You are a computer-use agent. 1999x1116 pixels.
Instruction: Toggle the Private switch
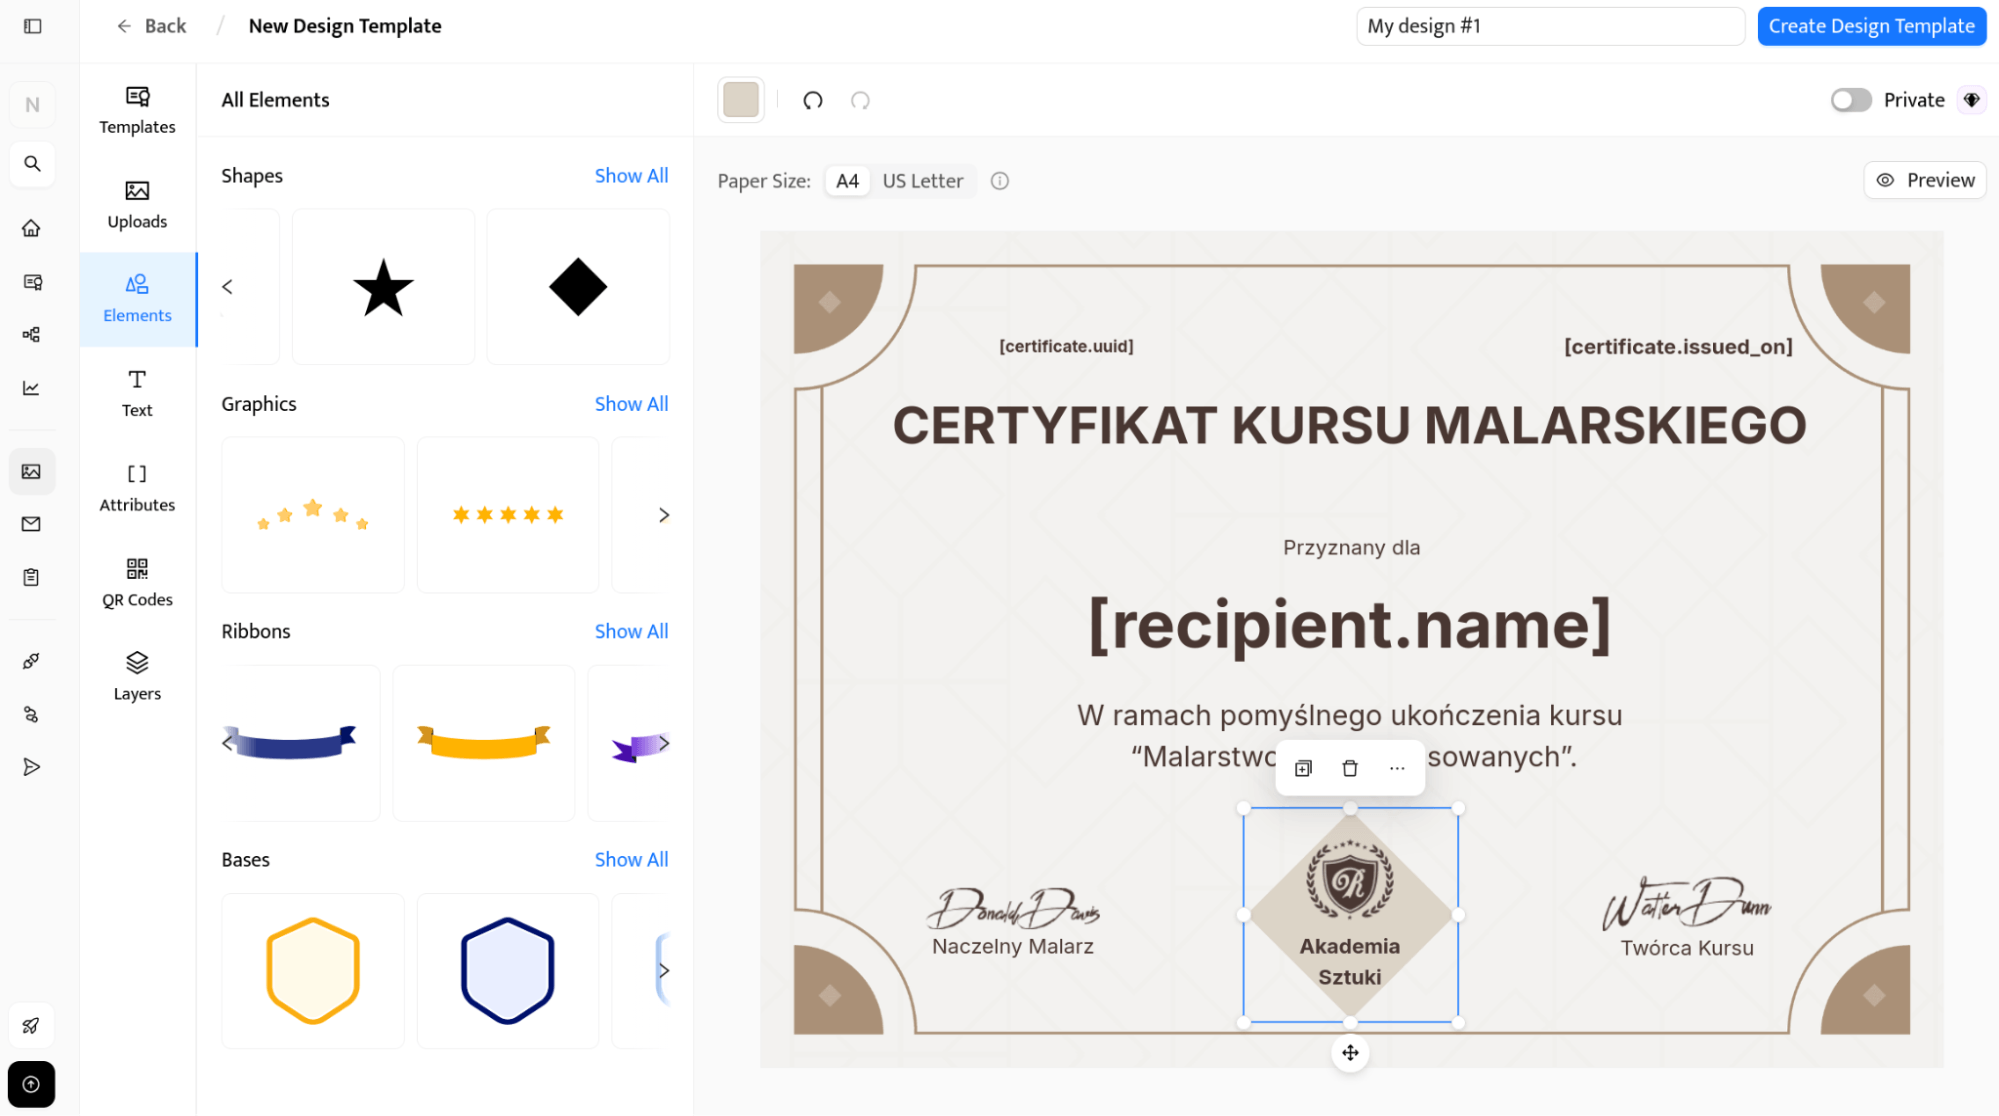pos(1851,100)
